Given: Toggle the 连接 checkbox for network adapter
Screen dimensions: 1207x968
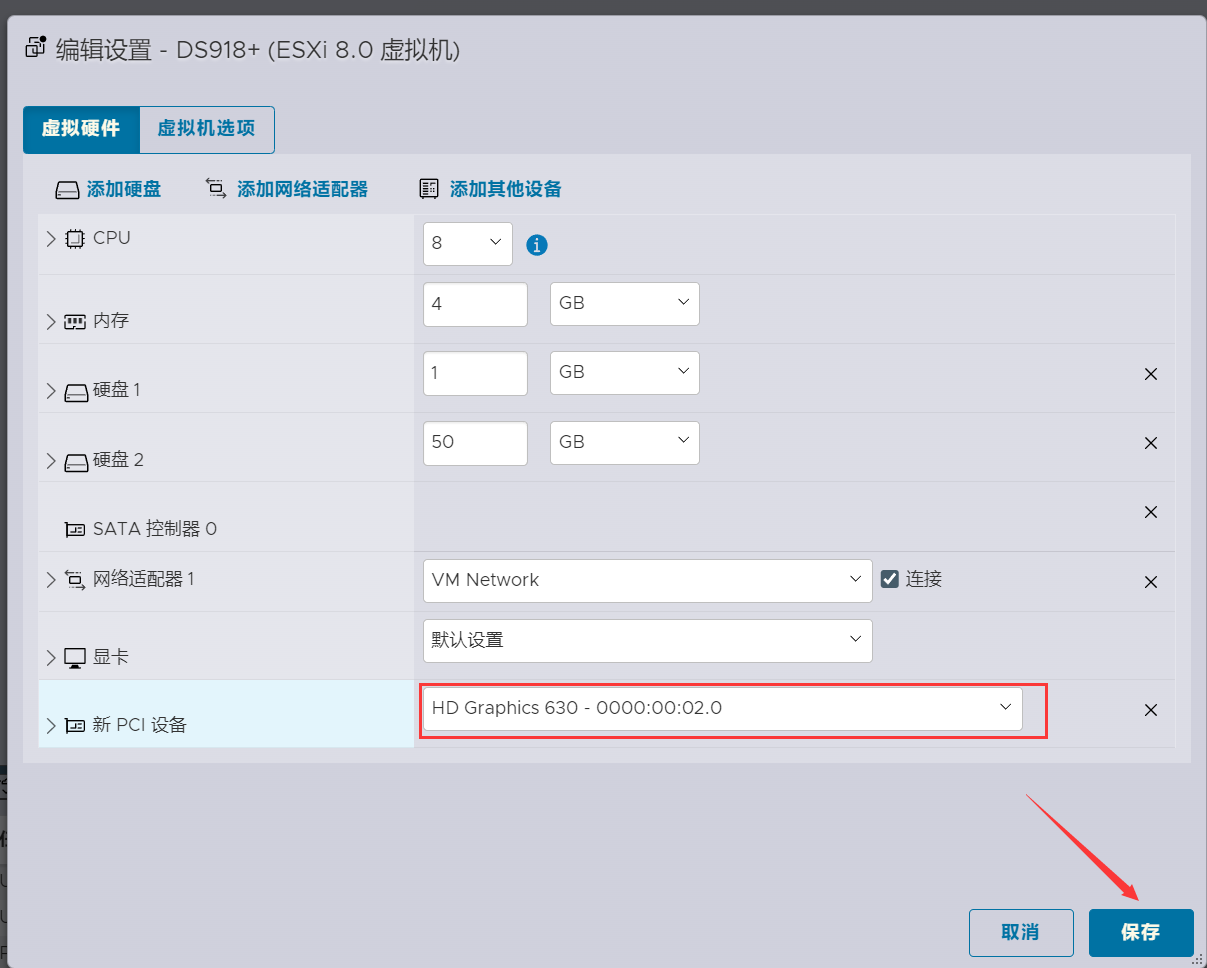Looking at the screenshot, I should [x=890, y=579].
